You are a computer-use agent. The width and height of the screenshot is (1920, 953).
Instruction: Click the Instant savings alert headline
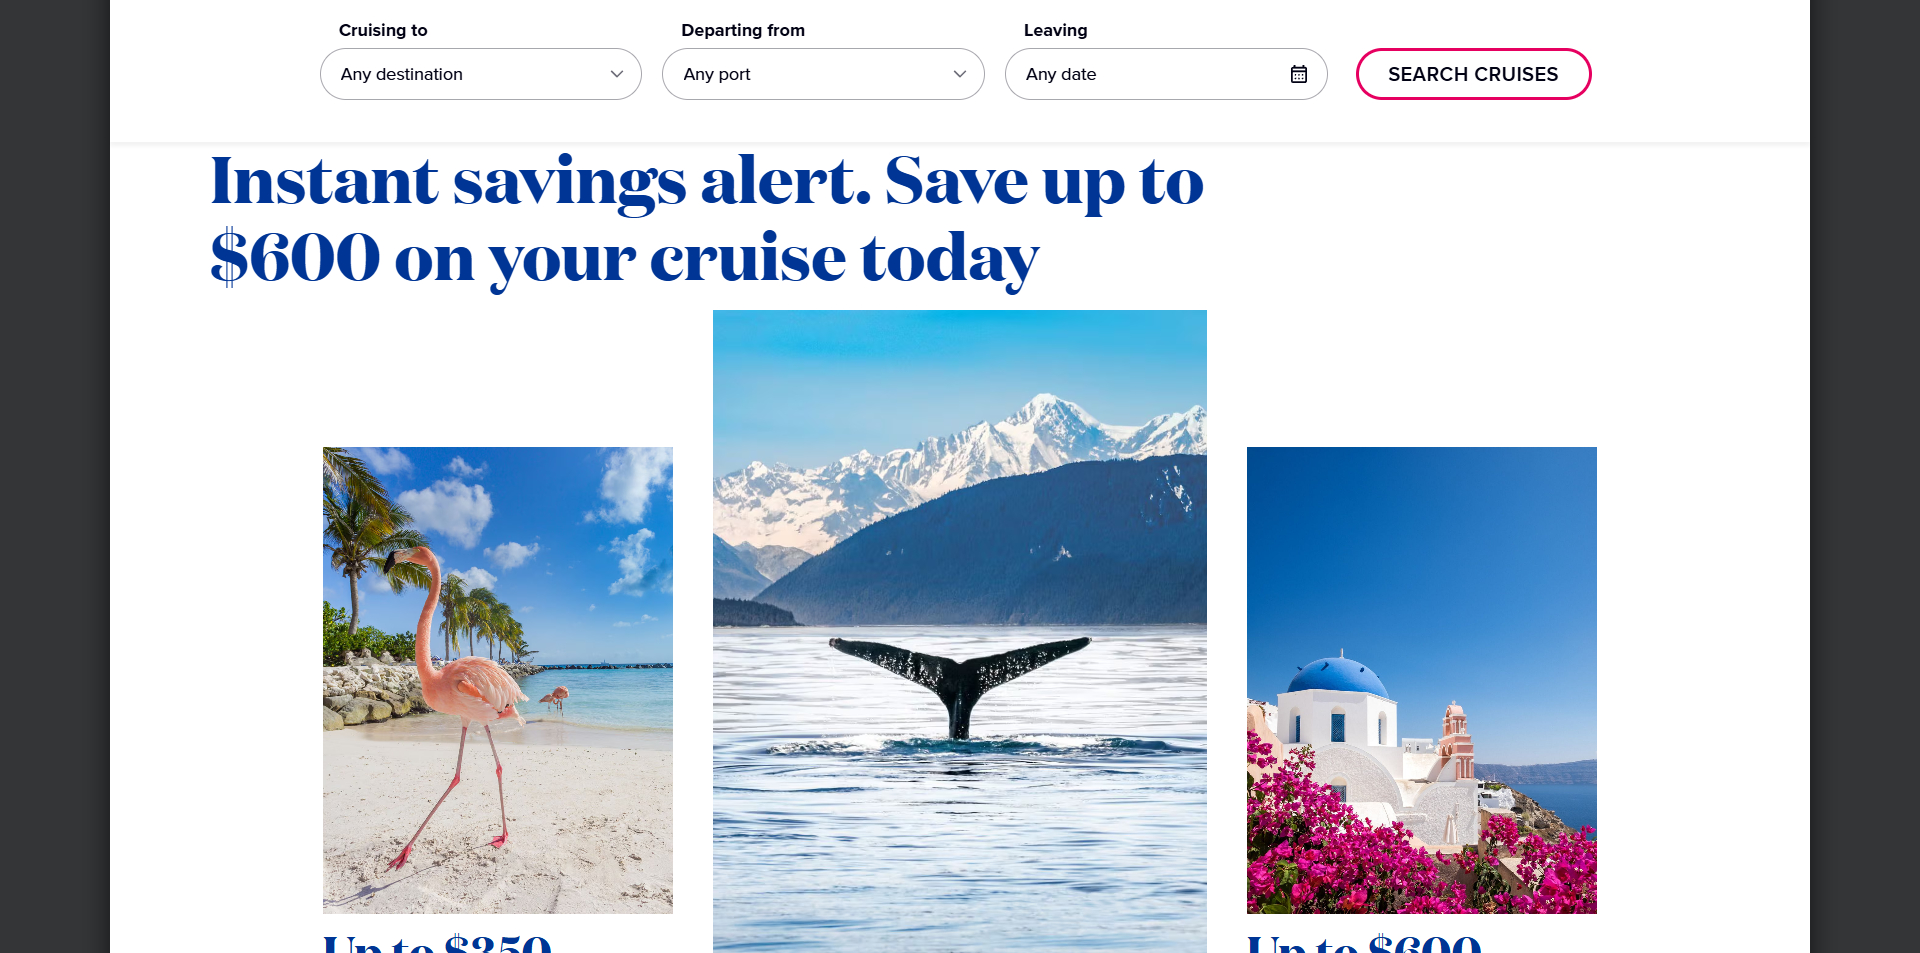pyautogui.click(x=707, y=220)
